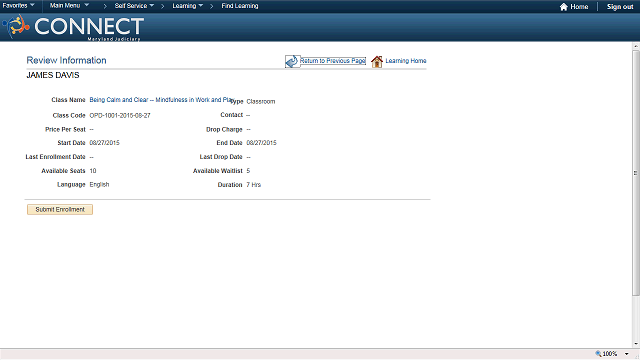Open the Learning Home link
The height and width of the screenshot is (360, 640).
pyautogui.click(x=406, y=61)
